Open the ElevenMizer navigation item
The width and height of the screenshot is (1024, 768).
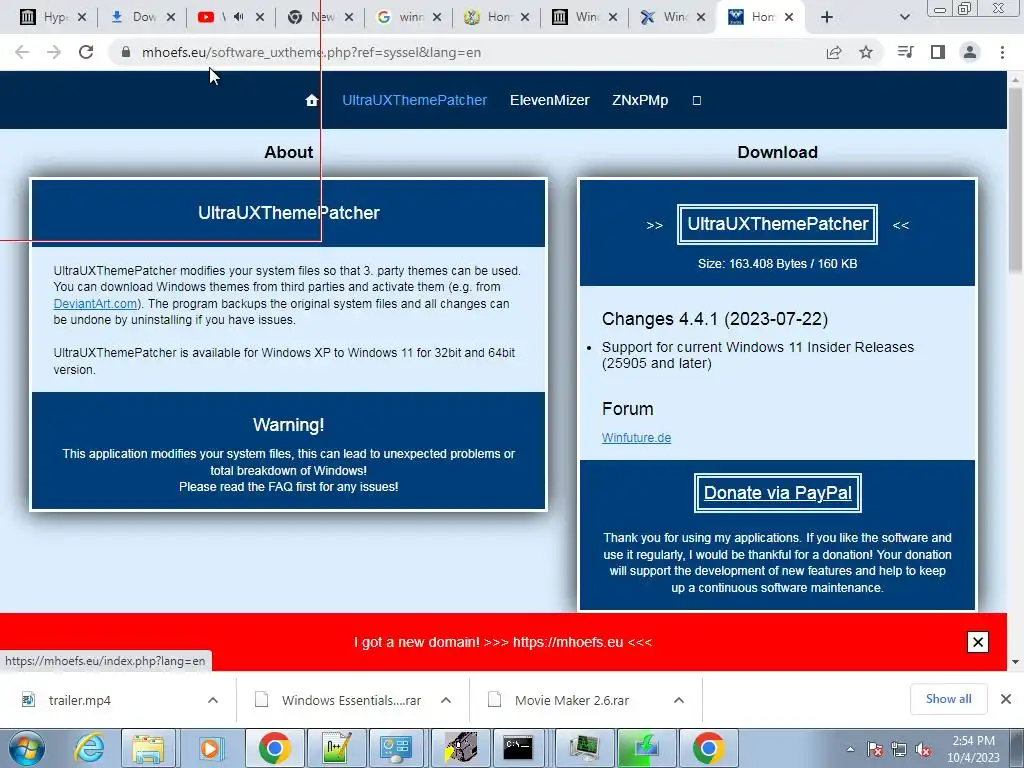[549, 100]
